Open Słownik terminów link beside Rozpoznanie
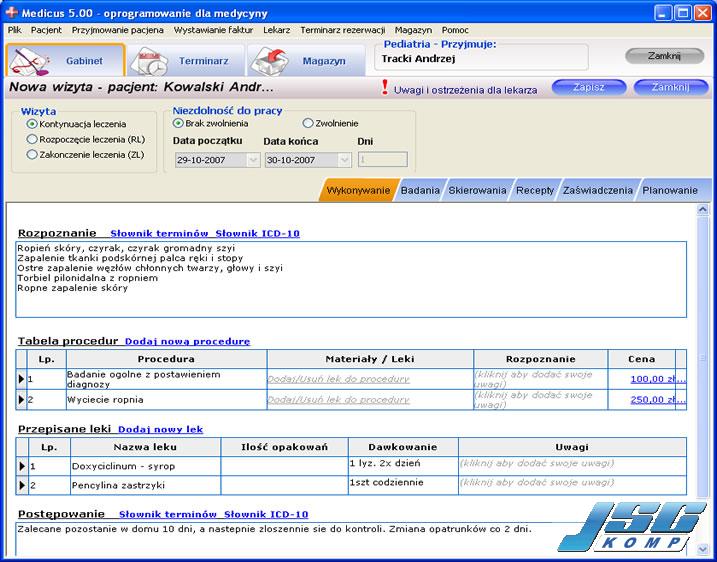717x562 pixels. click(159, 234)
